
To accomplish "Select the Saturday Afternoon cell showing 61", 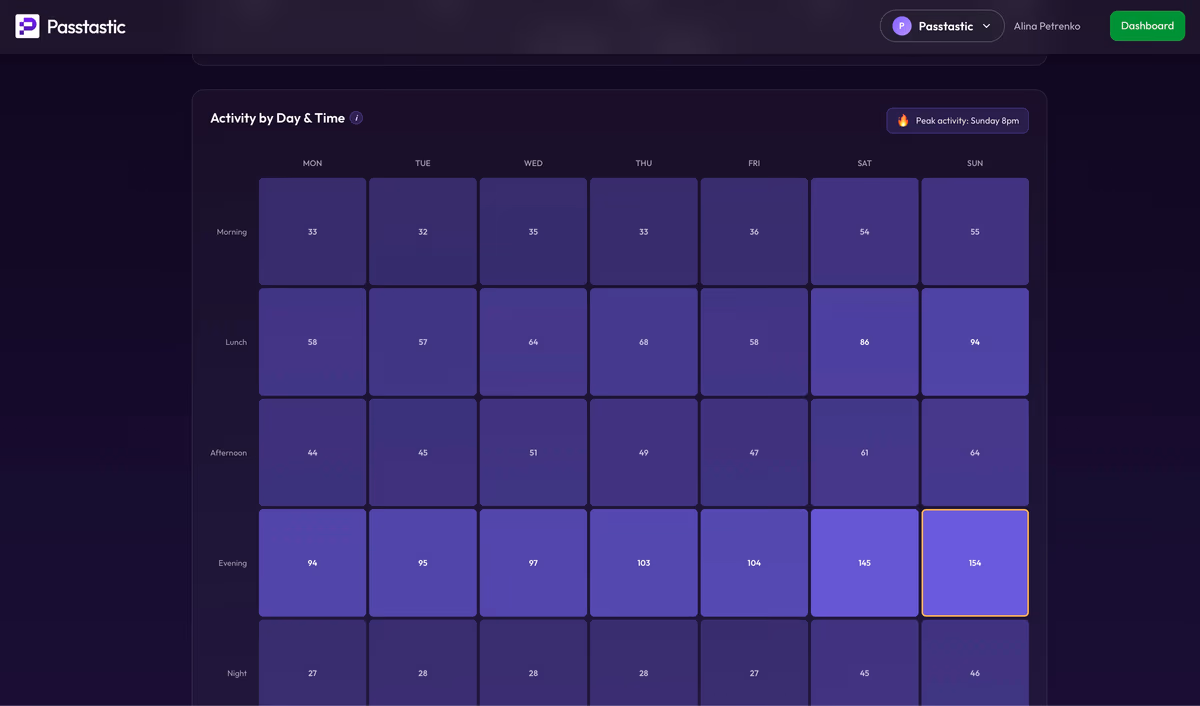I will (x=865, y=453).
